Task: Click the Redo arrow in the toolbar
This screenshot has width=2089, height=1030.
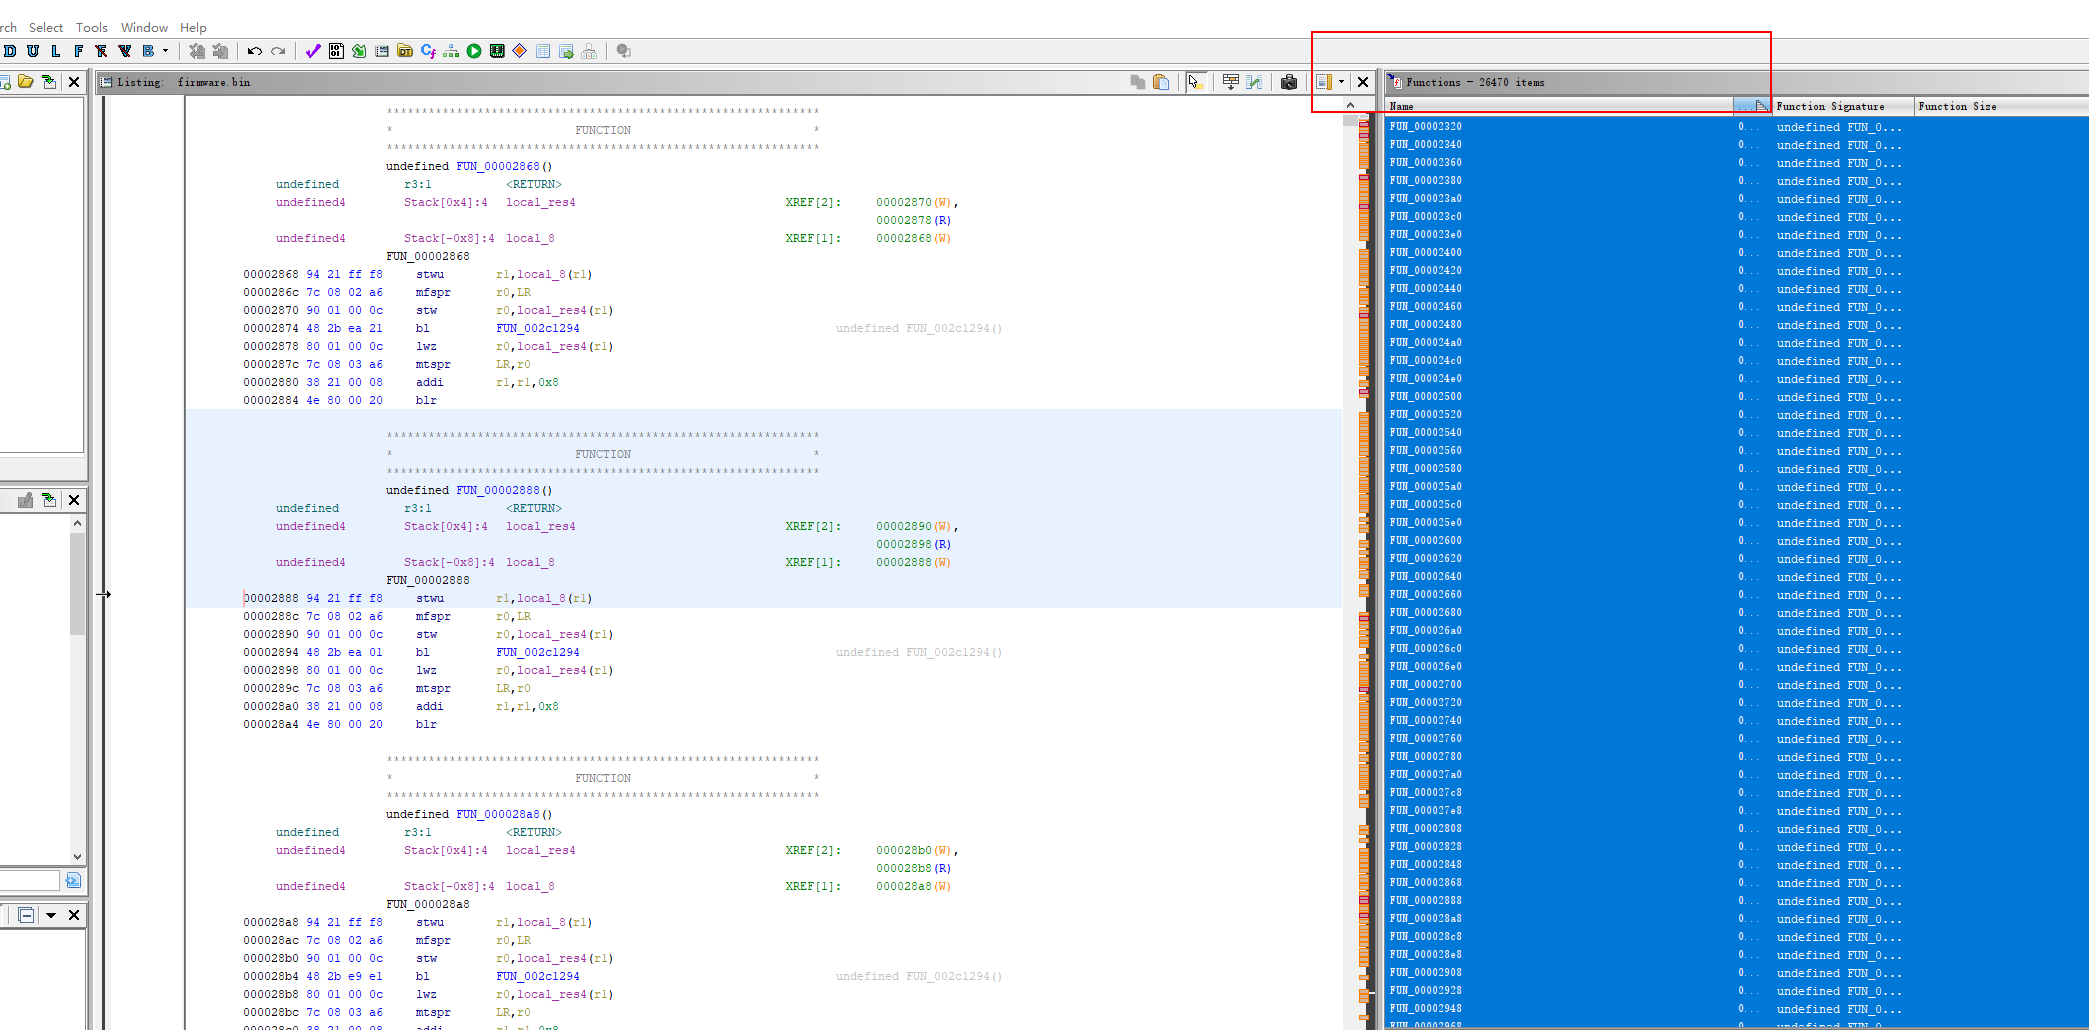Action: [278, 51]
